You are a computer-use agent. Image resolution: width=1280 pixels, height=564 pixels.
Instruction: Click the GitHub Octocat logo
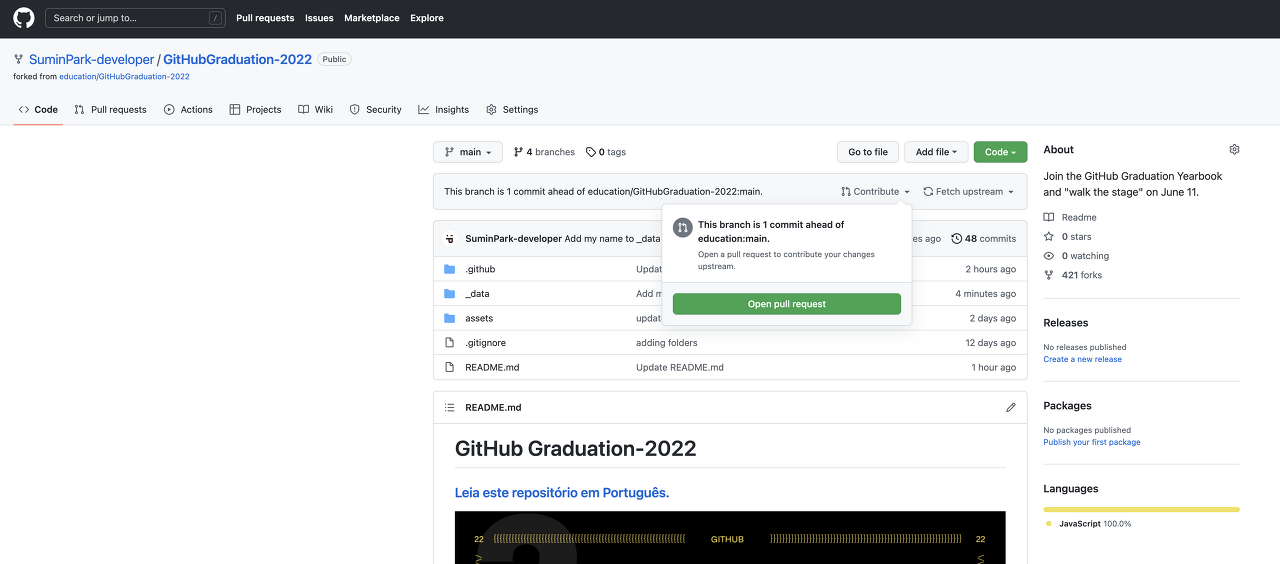(23, 18)
